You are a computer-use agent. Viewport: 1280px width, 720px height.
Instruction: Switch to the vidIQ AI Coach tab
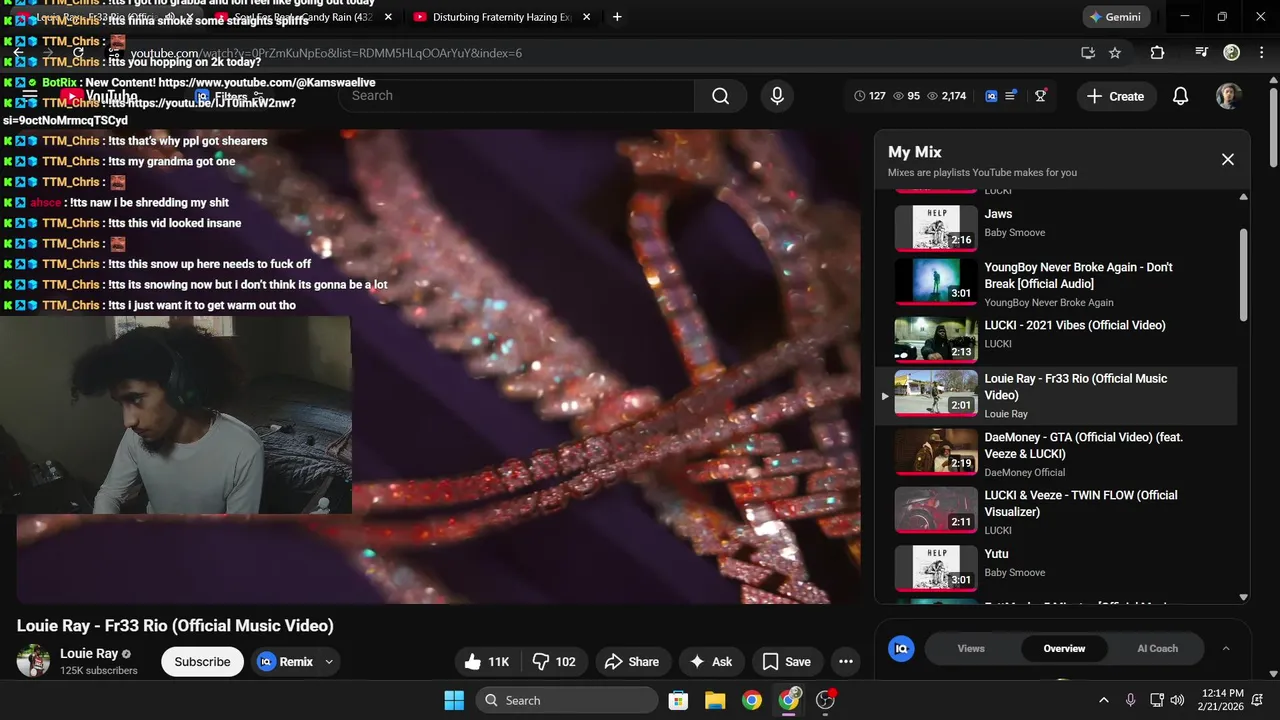1157,649
